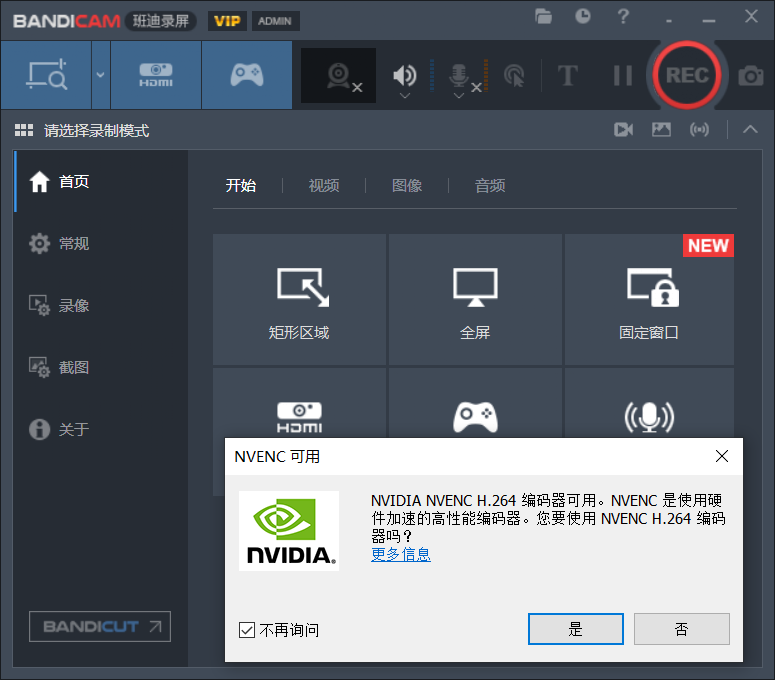The width and height of the screenshot is (775, 680).
Task: Open the output folder icon
Action: [543, 17]
